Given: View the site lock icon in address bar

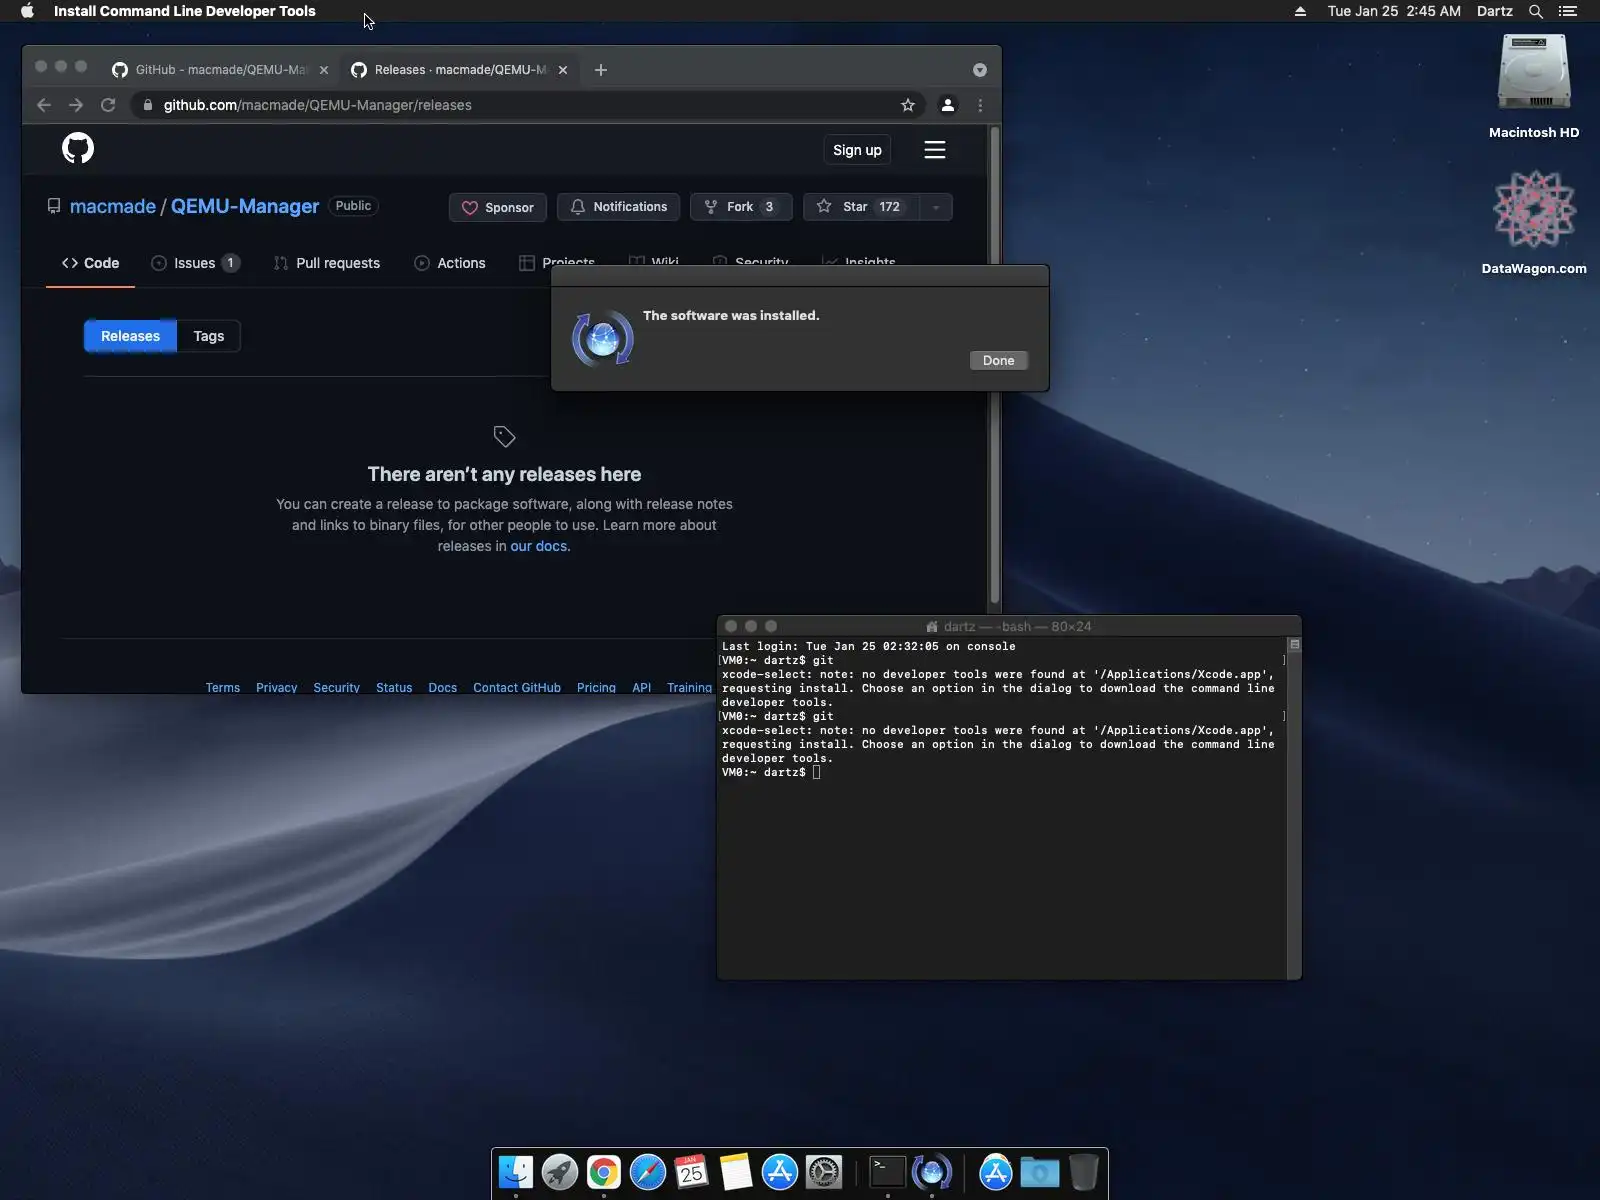Looking at the screenshot, I should pyautogui.click(x=148, y=105).
